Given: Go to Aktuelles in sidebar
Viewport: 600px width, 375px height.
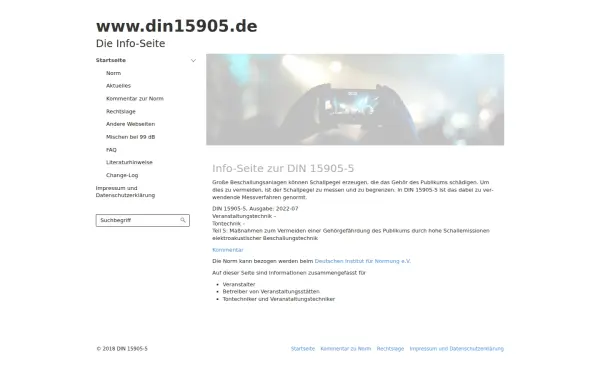Looking at the screenshot, I should (x=118, y=86).
